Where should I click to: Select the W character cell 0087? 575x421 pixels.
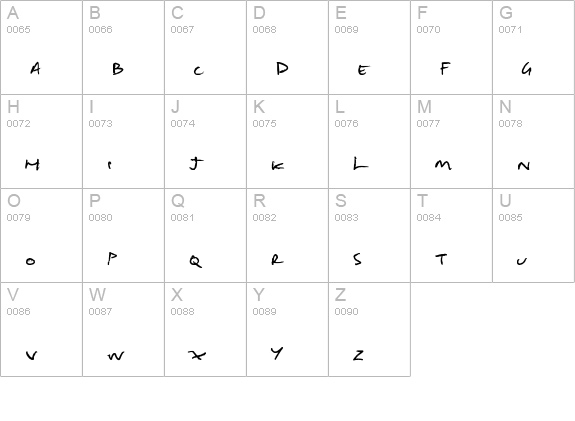pos(124,329)
